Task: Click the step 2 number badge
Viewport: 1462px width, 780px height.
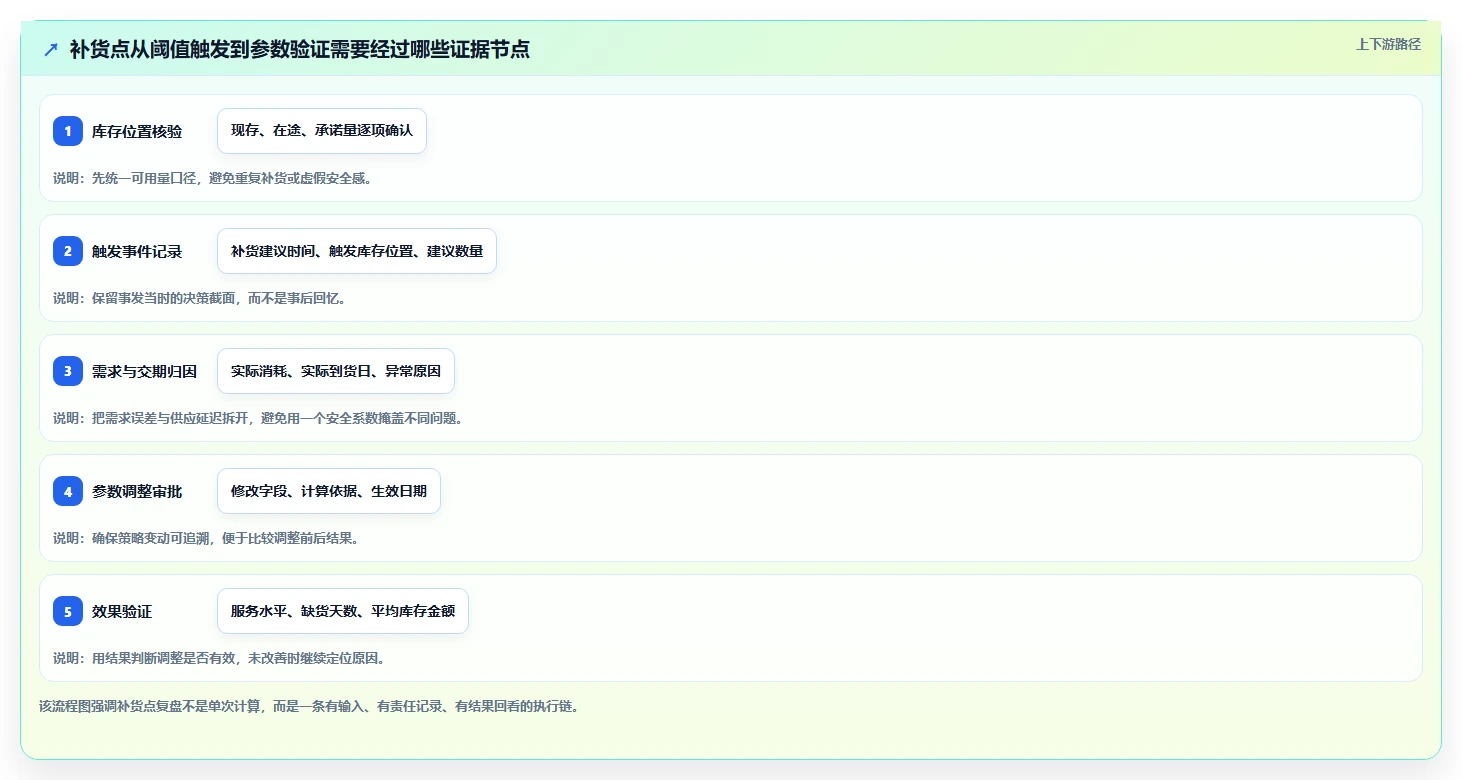Action: pos(68,251)
